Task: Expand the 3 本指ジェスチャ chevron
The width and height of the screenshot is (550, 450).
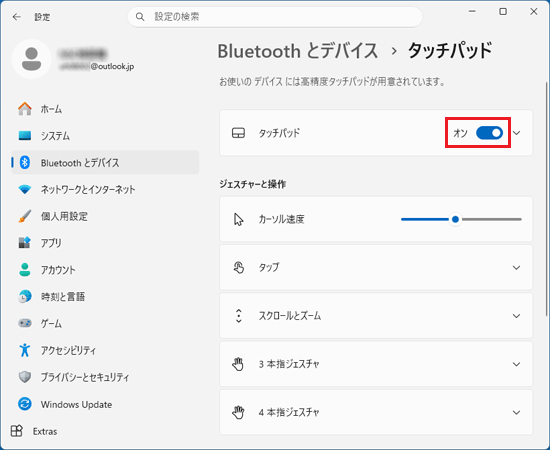Action: tap(516, 364)
